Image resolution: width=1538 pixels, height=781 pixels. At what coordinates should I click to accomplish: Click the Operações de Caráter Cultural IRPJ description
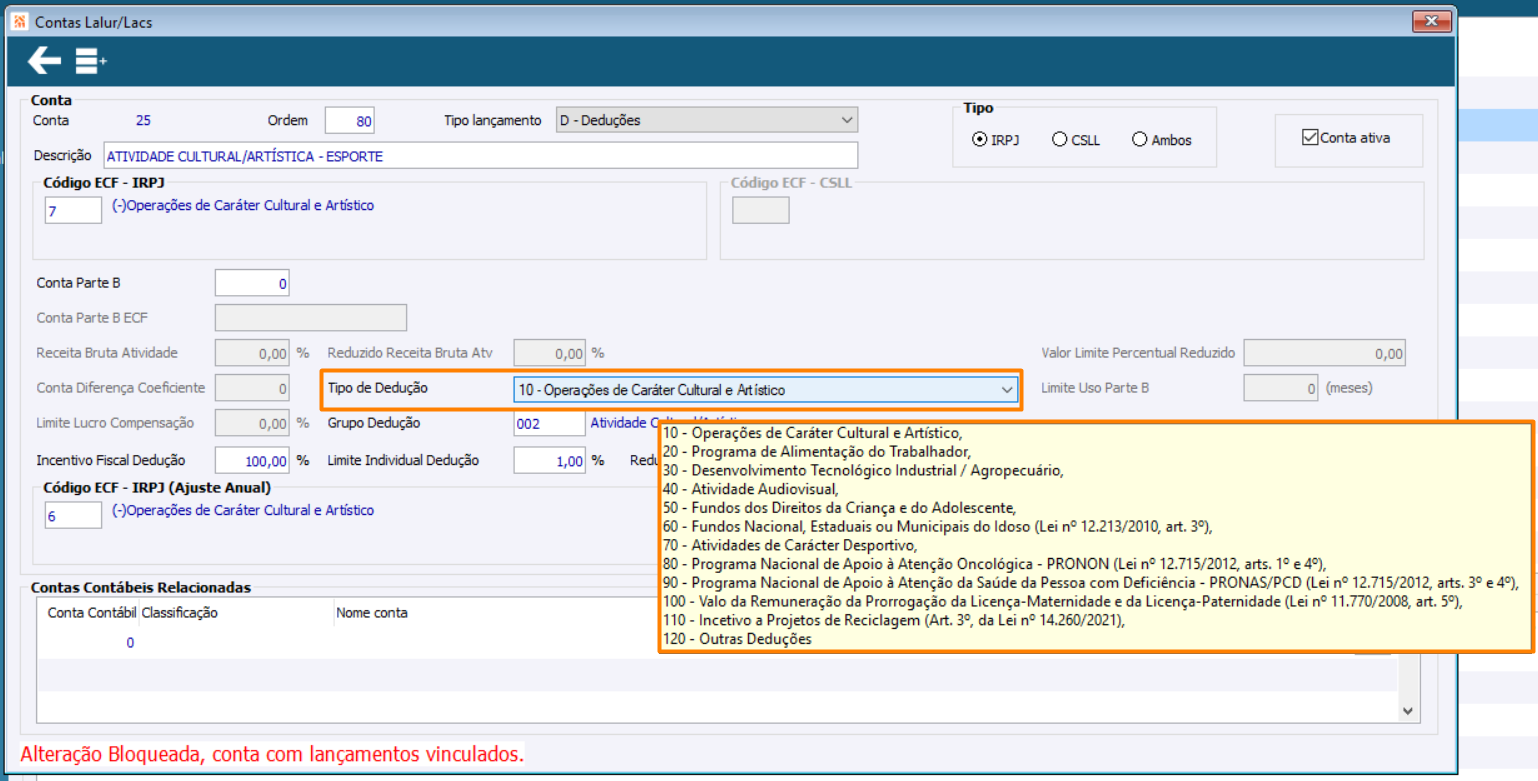(x=243, y=206)
